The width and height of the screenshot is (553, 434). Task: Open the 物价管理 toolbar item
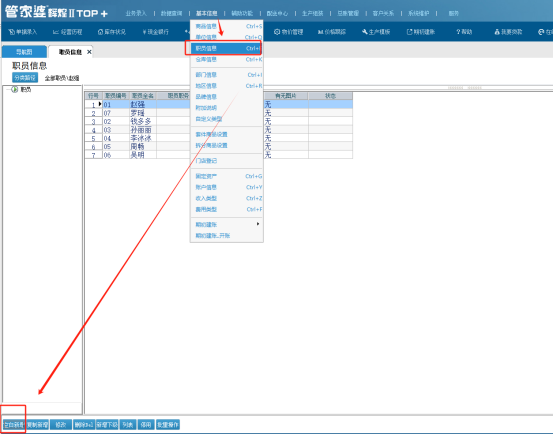[x=288, y=32]
